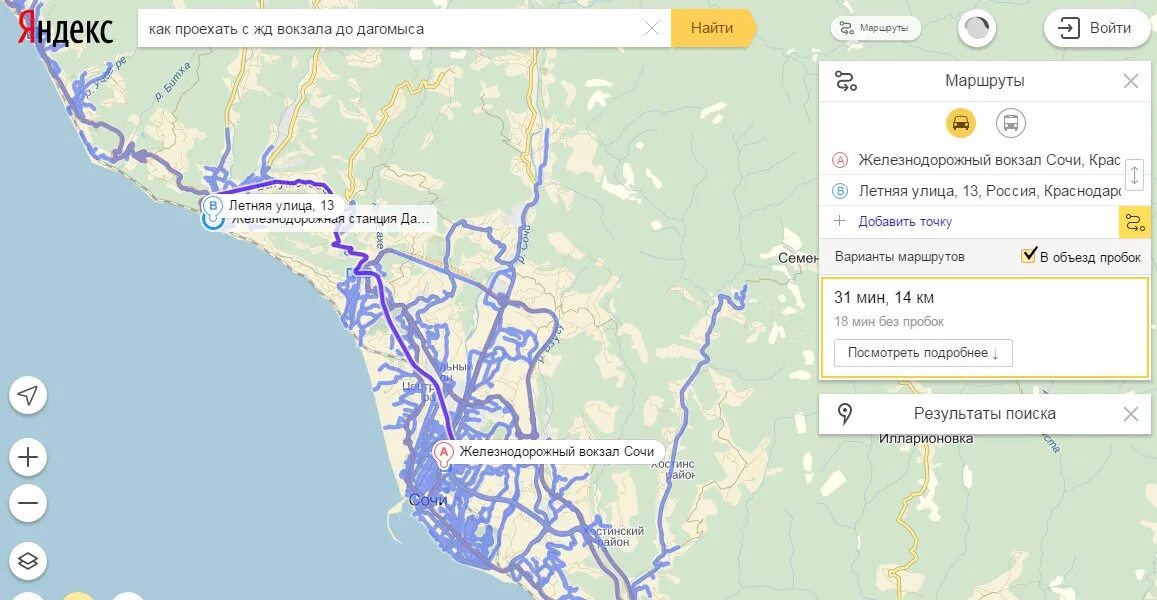Viewport: 1157px width, 600px height.
Task: Select the 31 мин, 14 км route option
Action: click(984, 327)
